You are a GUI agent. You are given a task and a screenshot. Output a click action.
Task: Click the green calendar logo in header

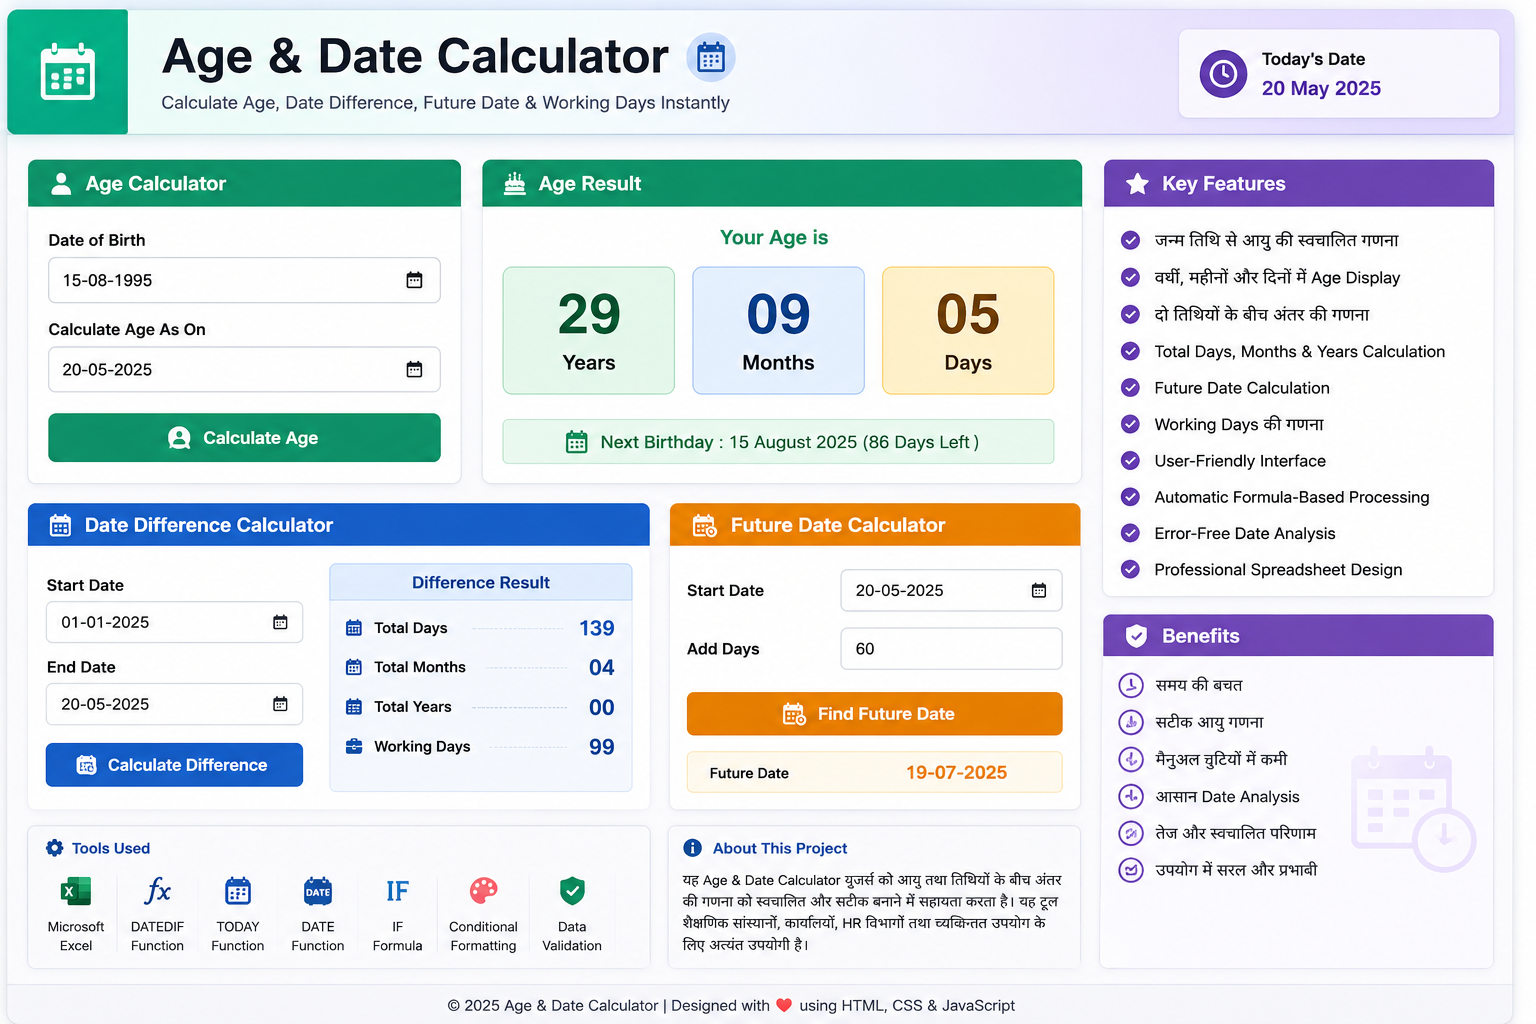point(68,72)
